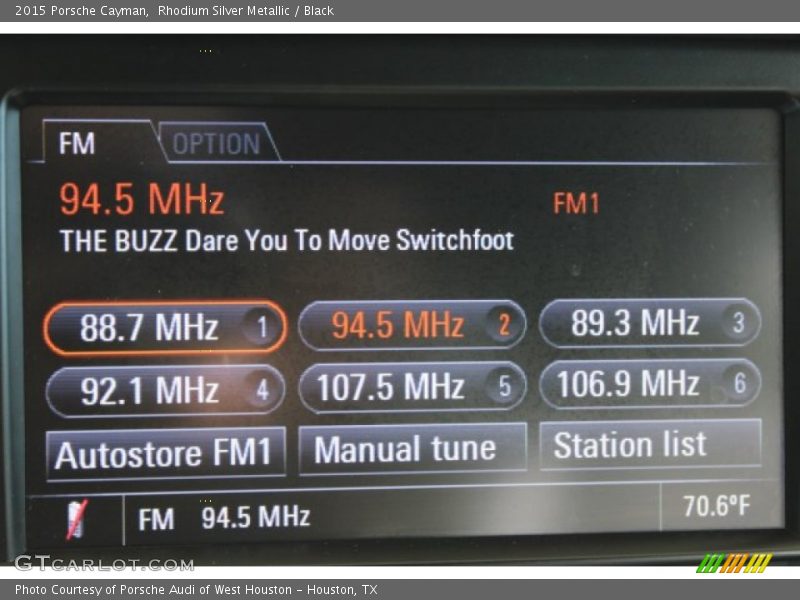Tap the orange FM1 band indicator

click(x=576, y=203)
